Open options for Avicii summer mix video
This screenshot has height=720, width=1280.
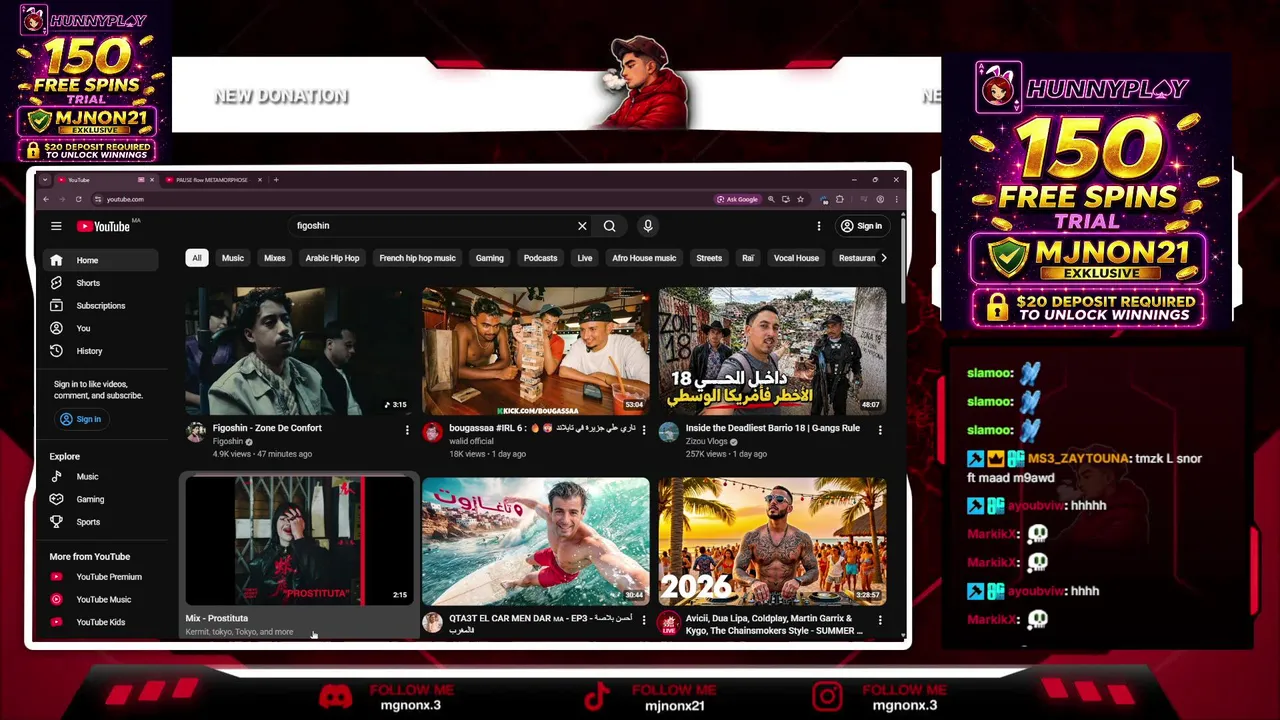[880, 620]
